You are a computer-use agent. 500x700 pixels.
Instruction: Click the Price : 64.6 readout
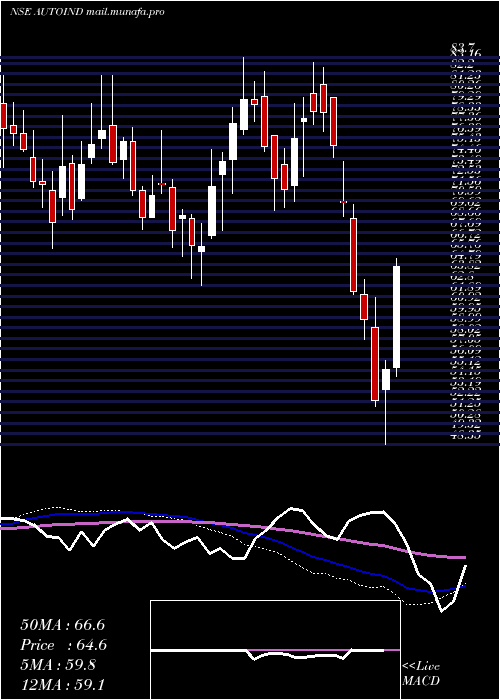coord(63,645)
